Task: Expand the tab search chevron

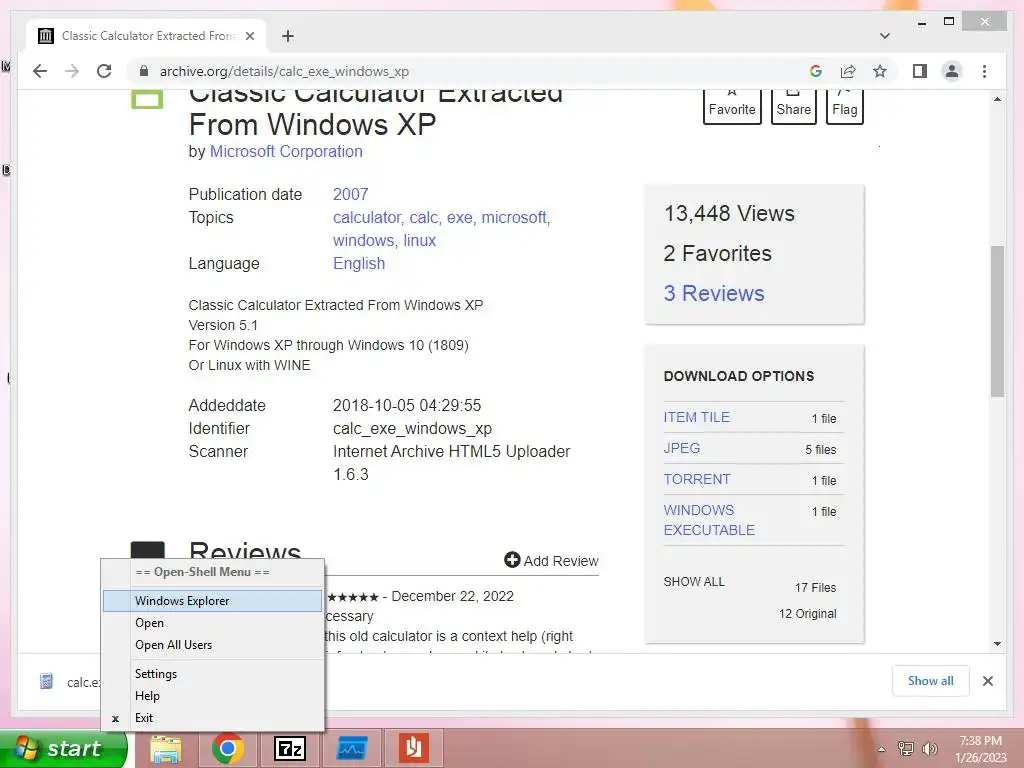Action: 885,36
